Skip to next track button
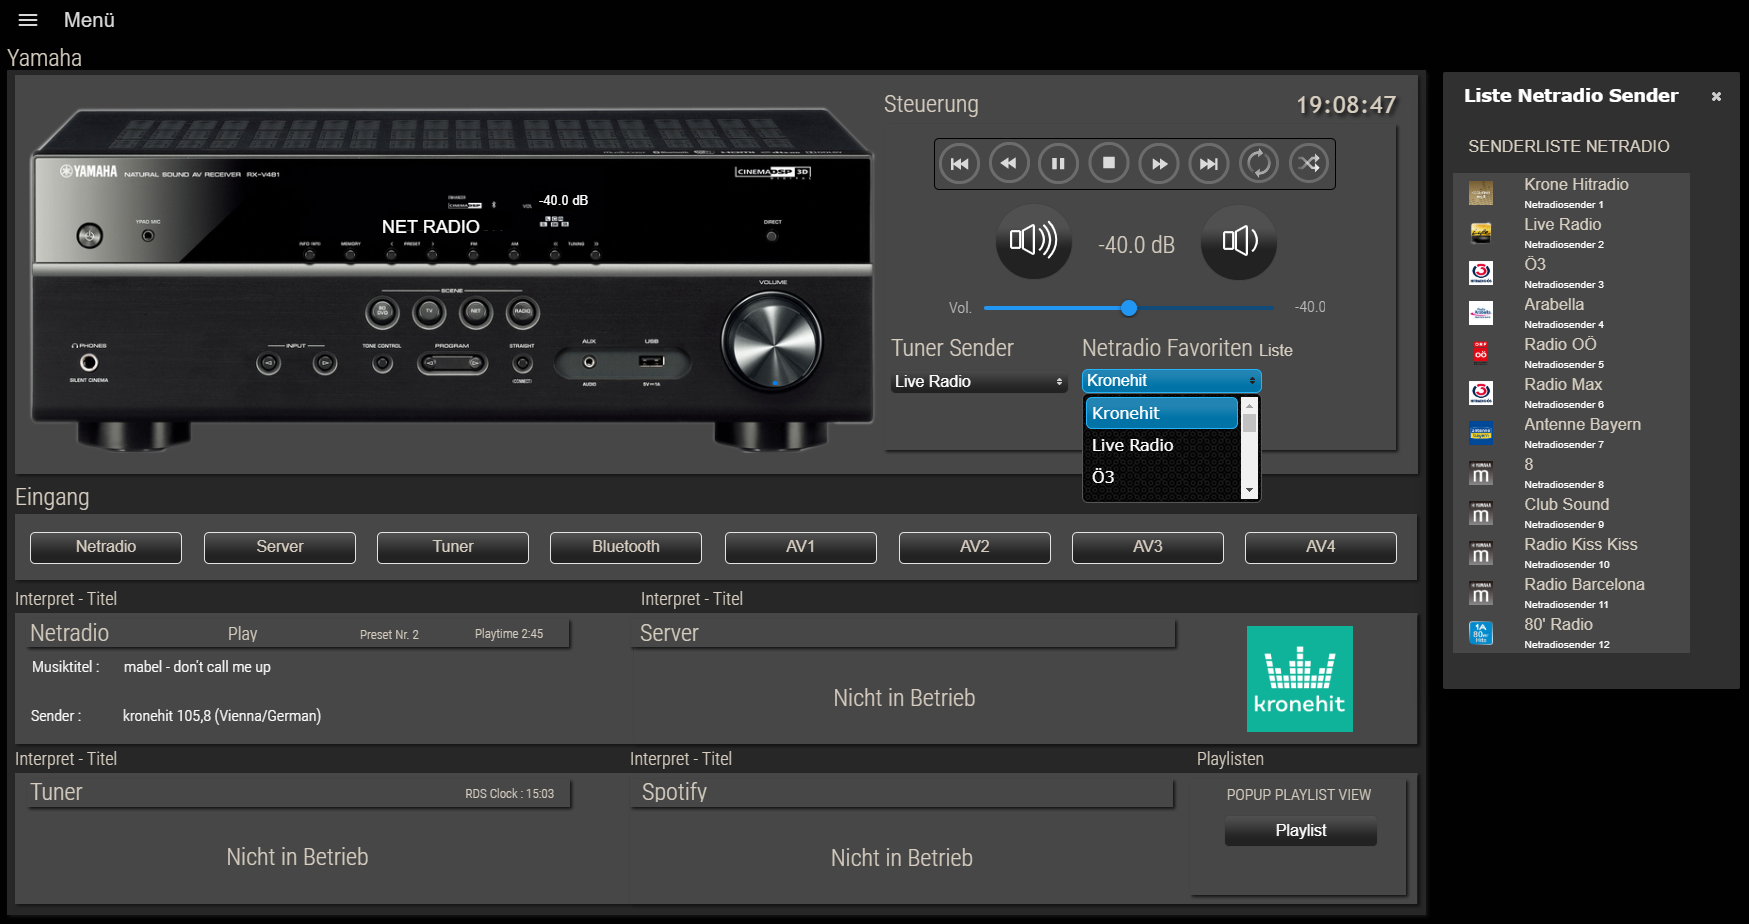Image resolution: width=1749 pixels, height=924 pixels. pyautogui.click(x=1209, y=163)
